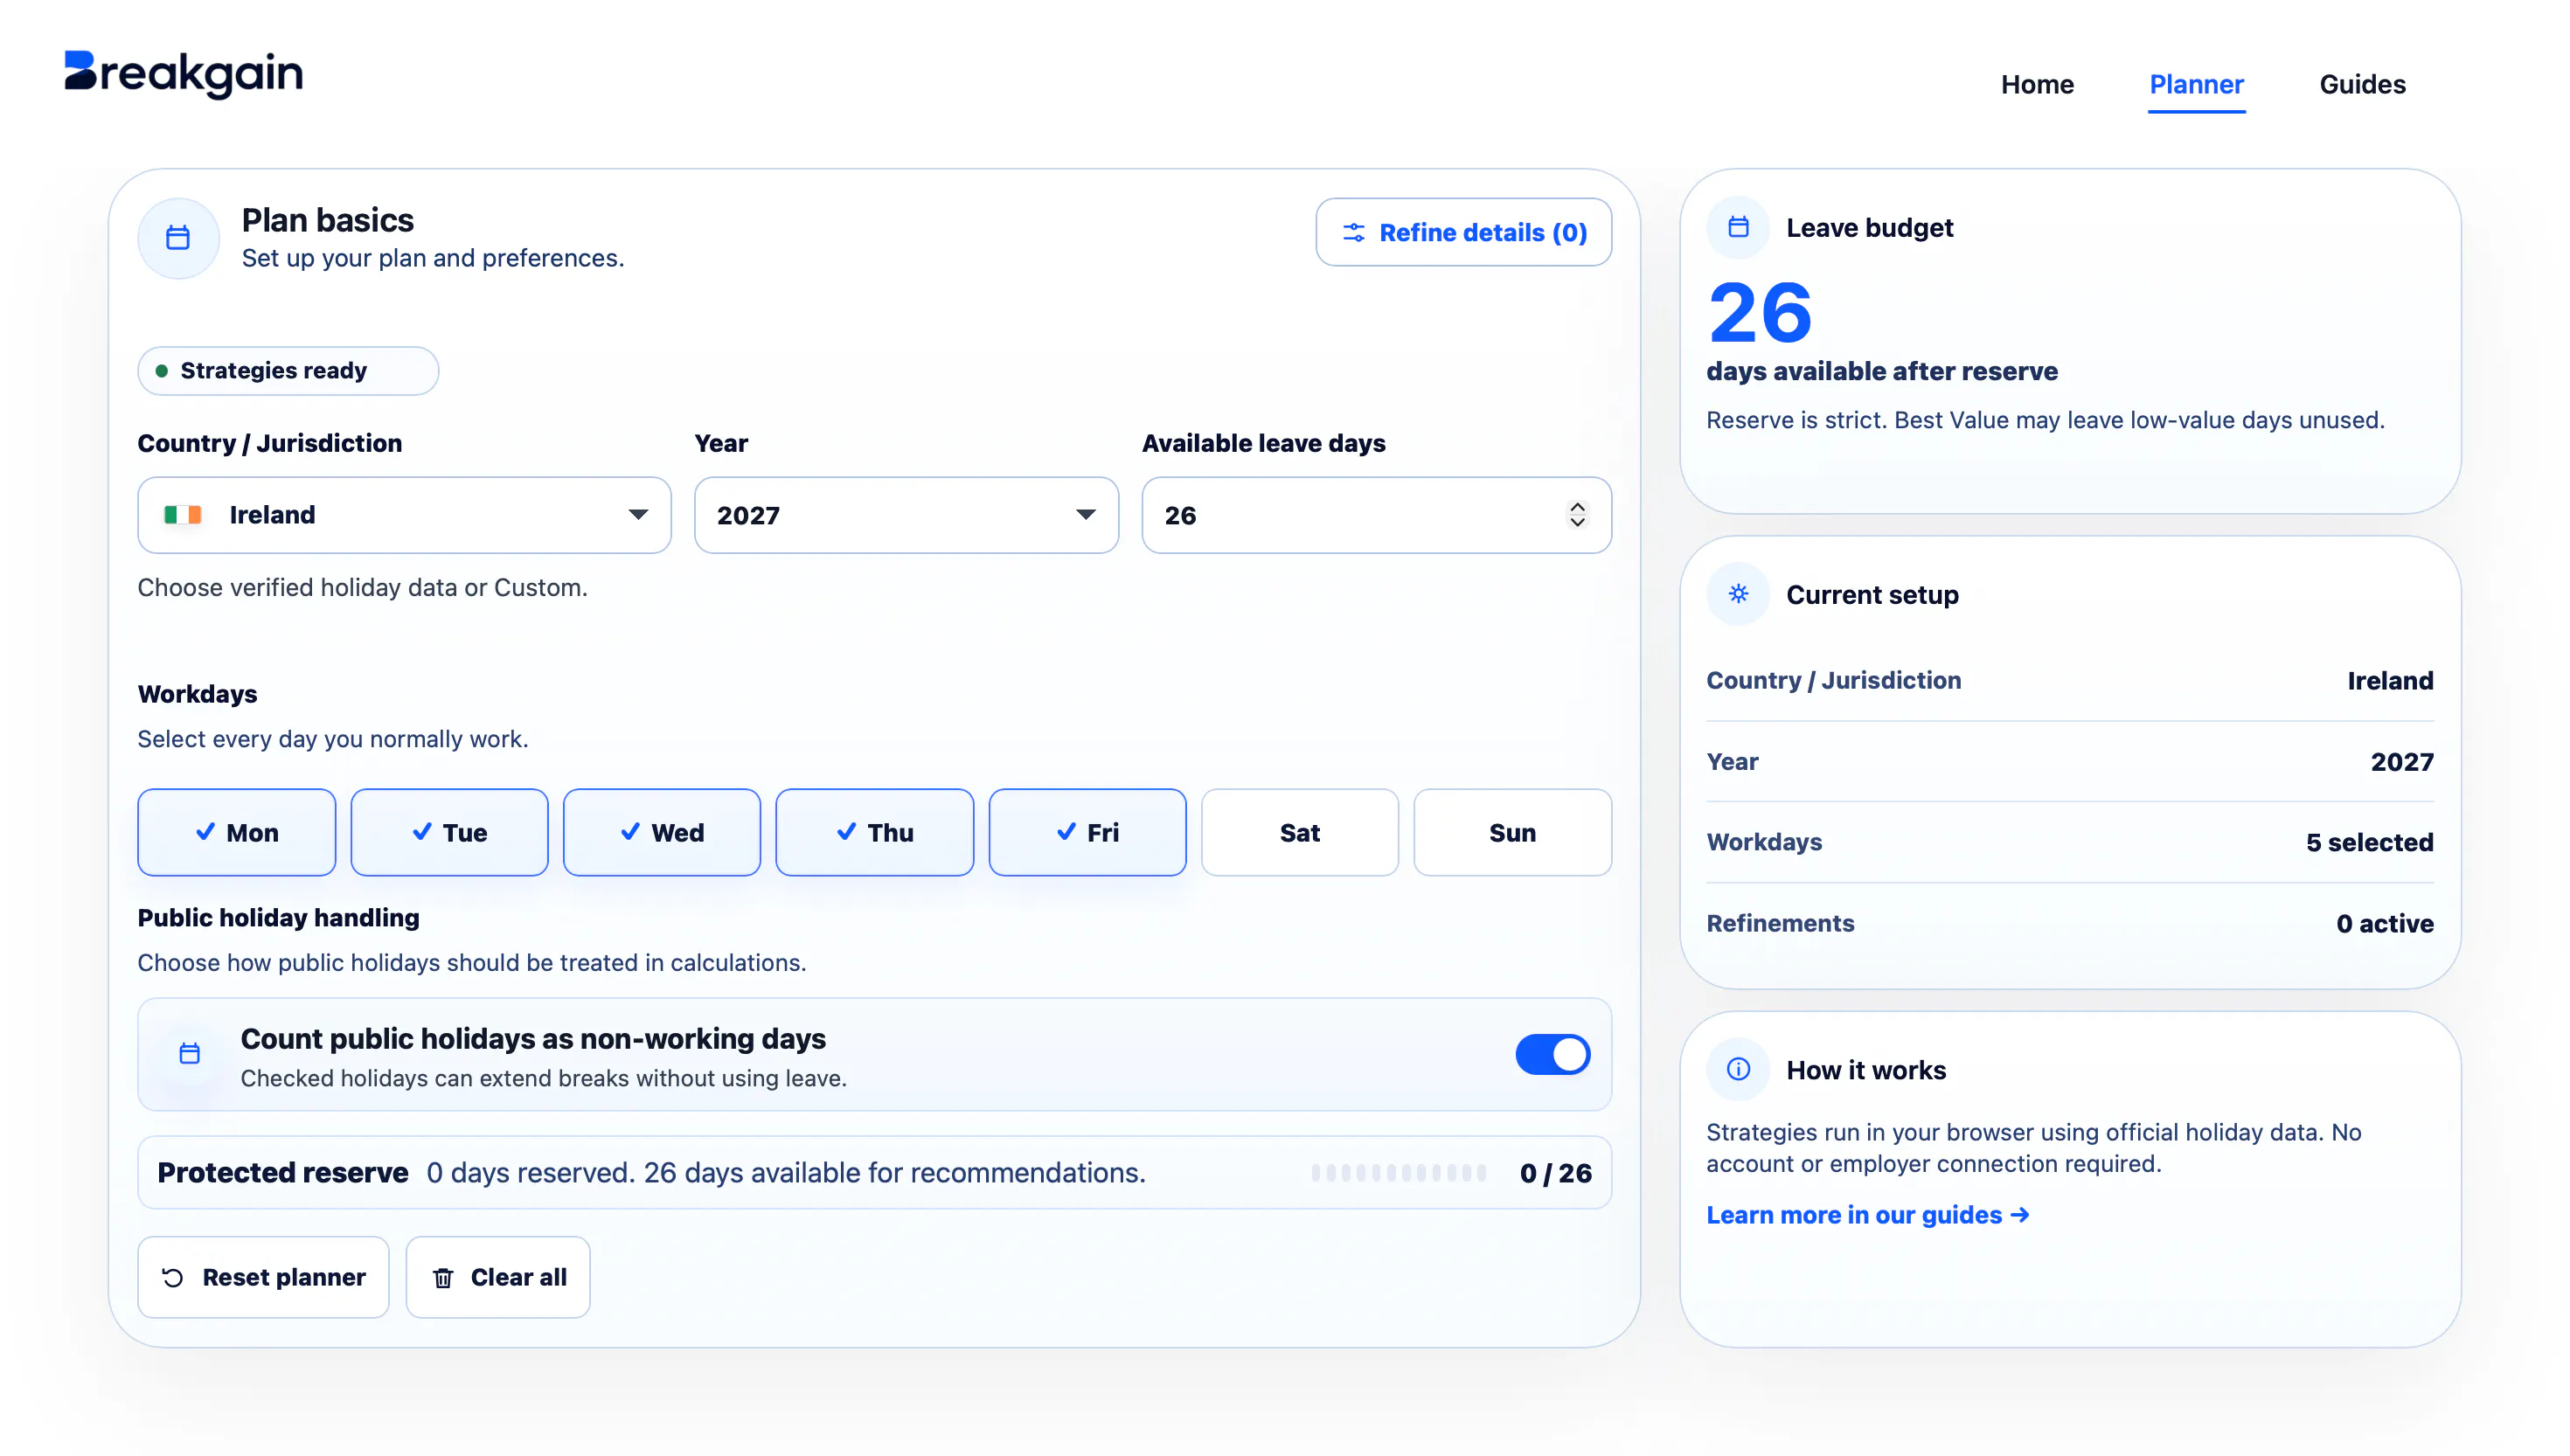Toggle Thursday as a workday
Viewport: 2570px width, 1456px height.
pos(875,832)
